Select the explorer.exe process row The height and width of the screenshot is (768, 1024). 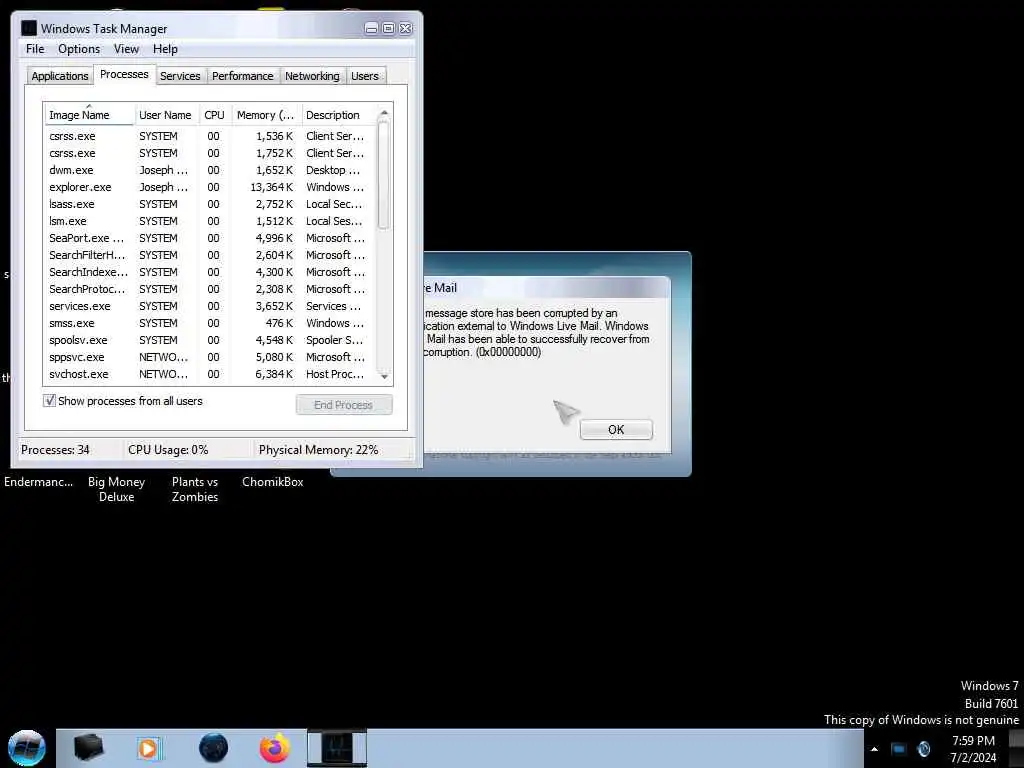point(209,187)
